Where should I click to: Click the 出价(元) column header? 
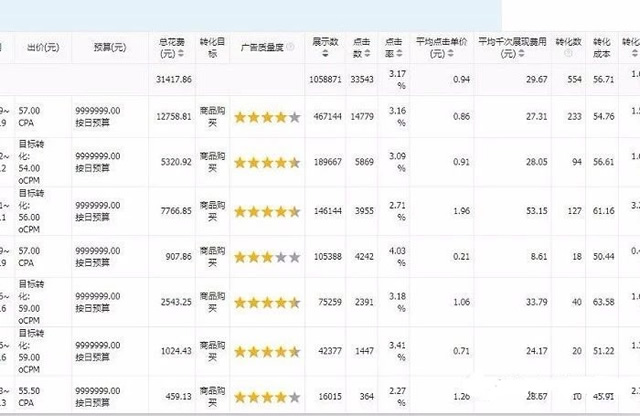coord(45,47)
